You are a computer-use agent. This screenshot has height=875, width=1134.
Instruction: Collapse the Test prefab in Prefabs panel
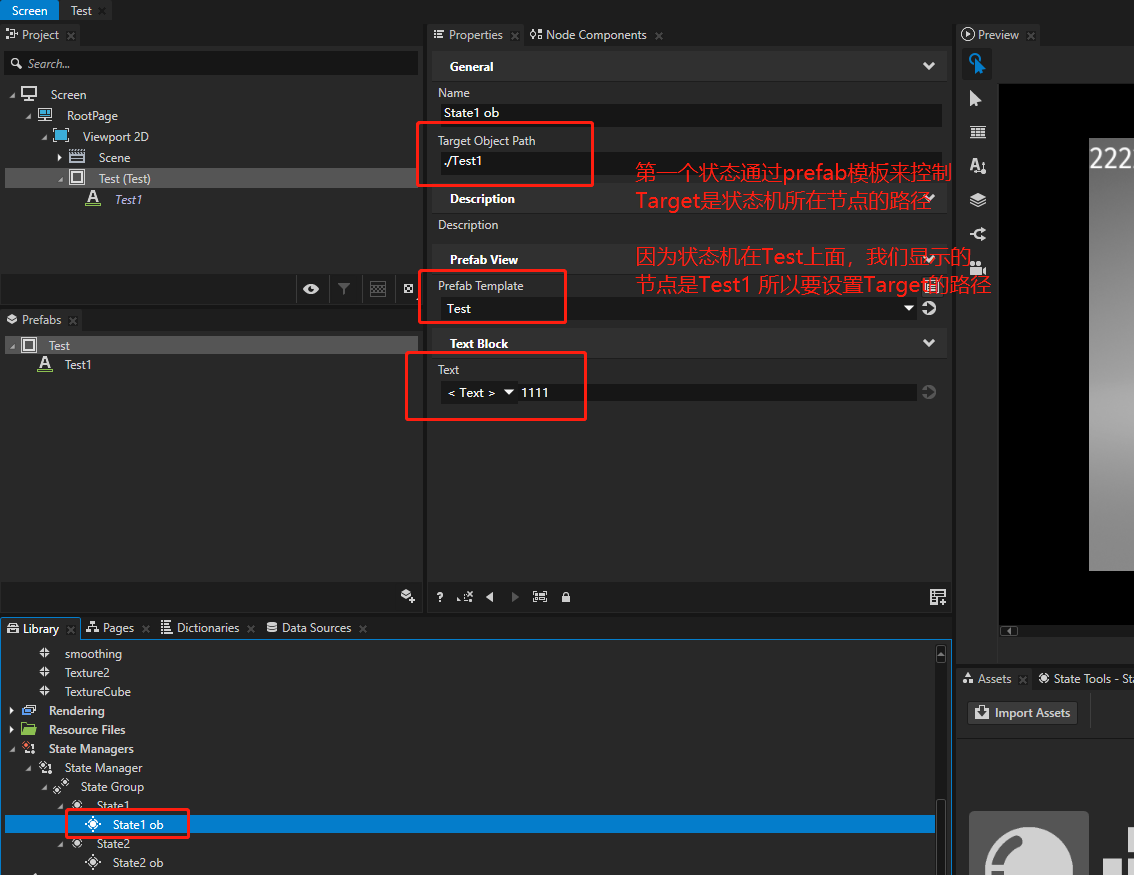coord(12,346)
